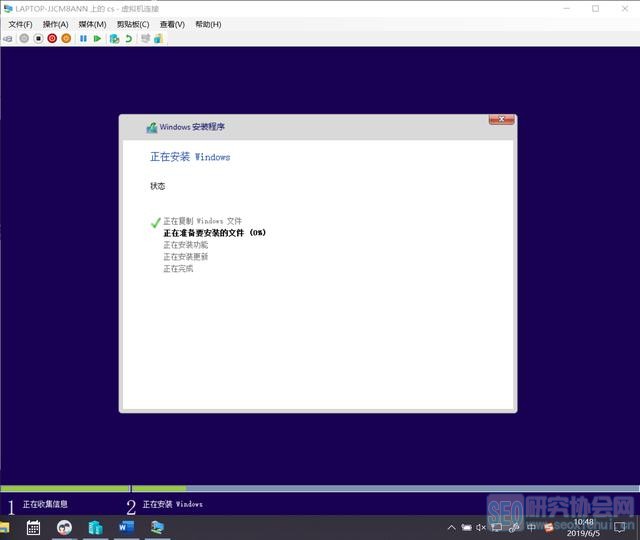Screen dimensions: 640x540
Task: Open the 查看(V) menu
Action: click(x=172, y=24)
